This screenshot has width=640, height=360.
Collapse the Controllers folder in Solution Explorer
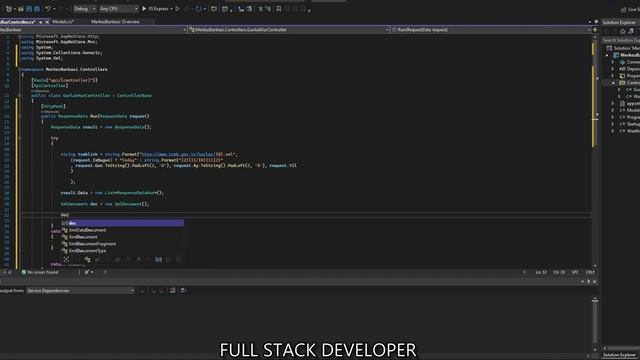pos(613,83)
